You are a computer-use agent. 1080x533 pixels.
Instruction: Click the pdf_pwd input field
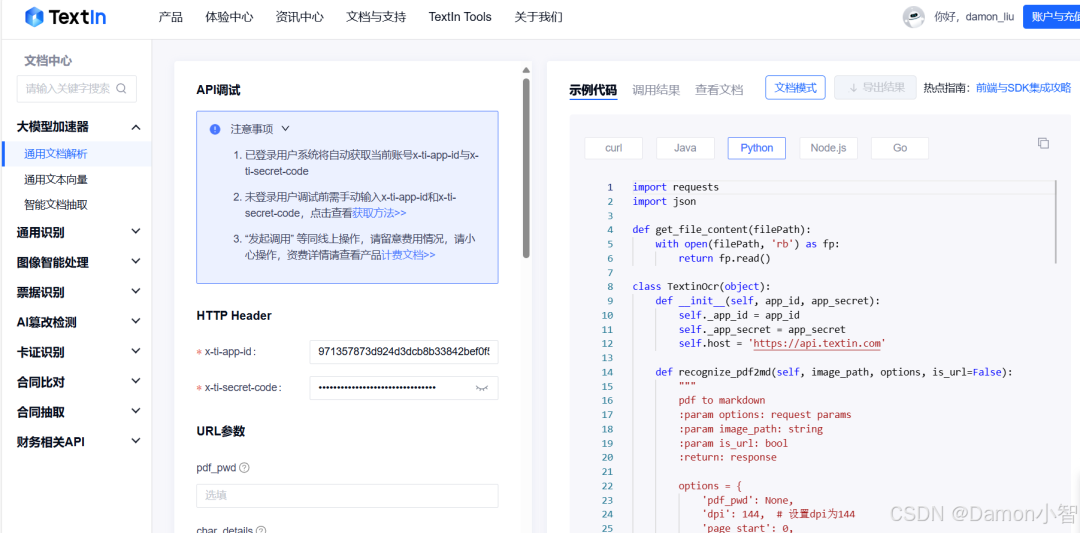347,496
